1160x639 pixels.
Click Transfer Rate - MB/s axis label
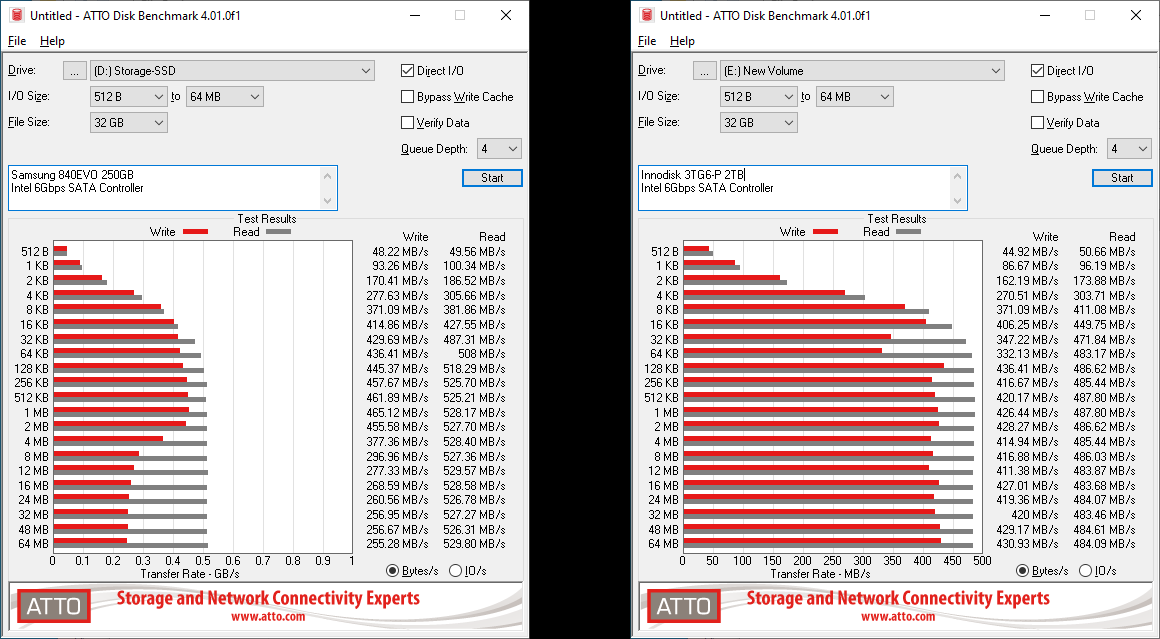(820, 574)
